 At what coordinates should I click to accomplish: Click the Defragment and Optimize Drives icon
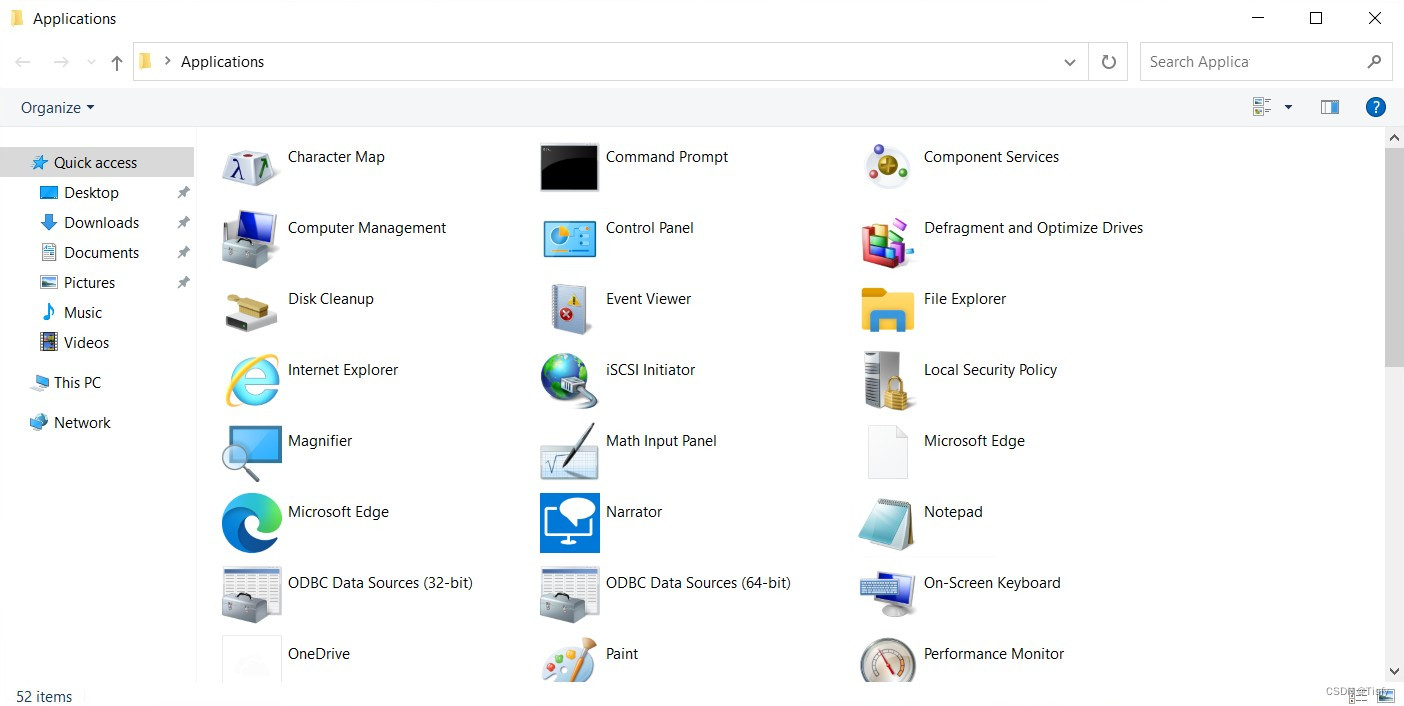point(887,241)
